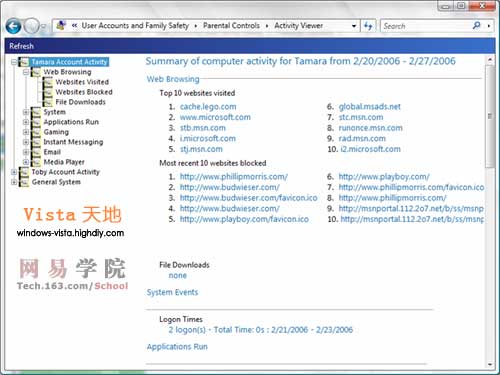500x375 pixels.
Task: Open the rad.msn.com link
Action: (362, 139)
